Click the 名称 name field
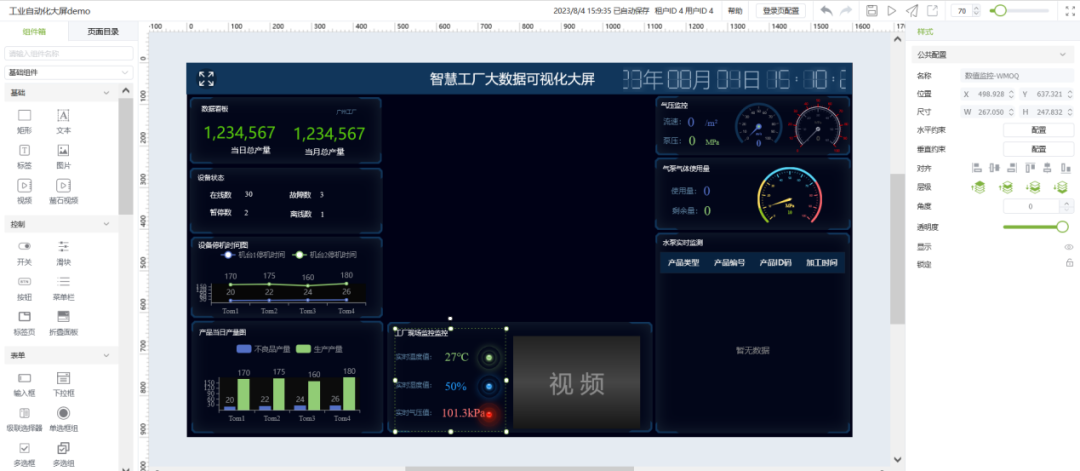This screenshot has height=471, width=1080. click(1017, 76)
